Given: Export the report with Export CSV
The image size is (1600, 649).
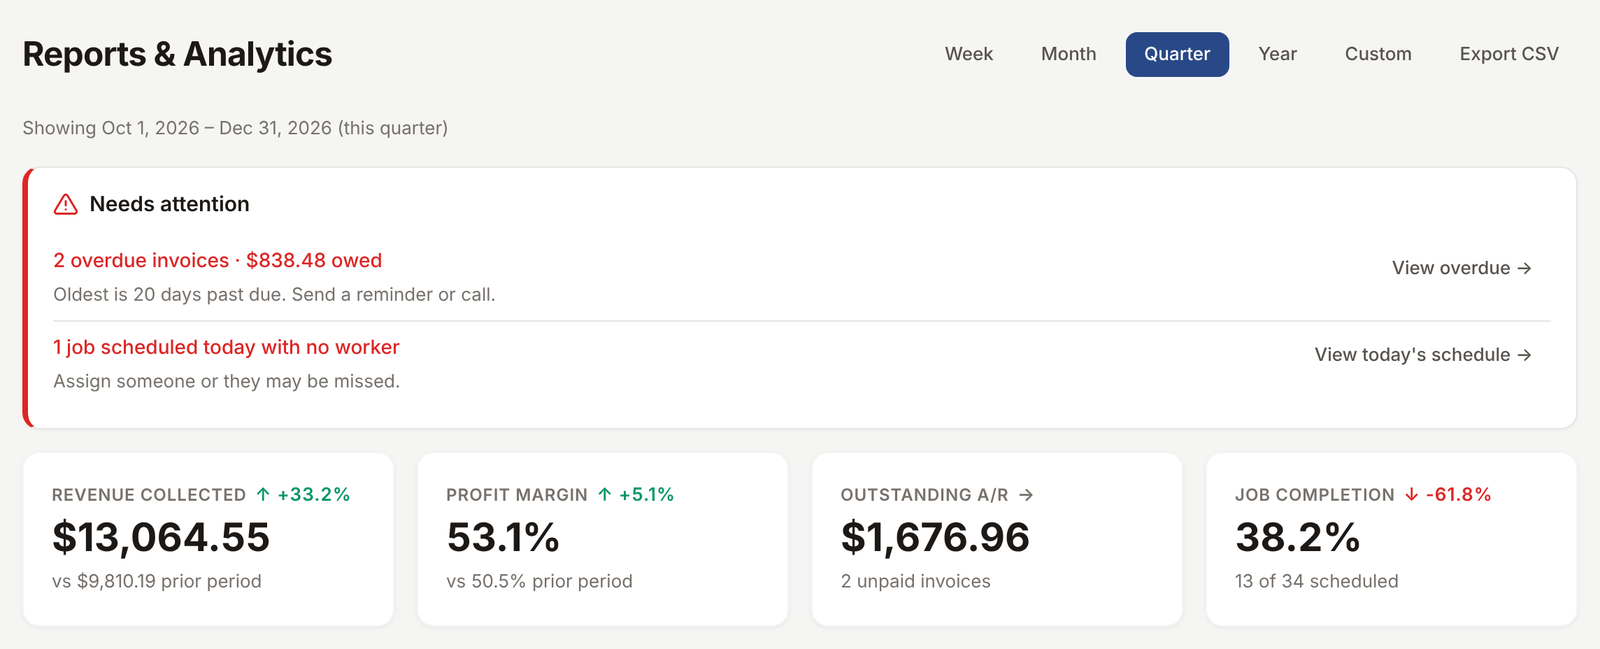Looking at the screenshot, I should point(1509,54).
